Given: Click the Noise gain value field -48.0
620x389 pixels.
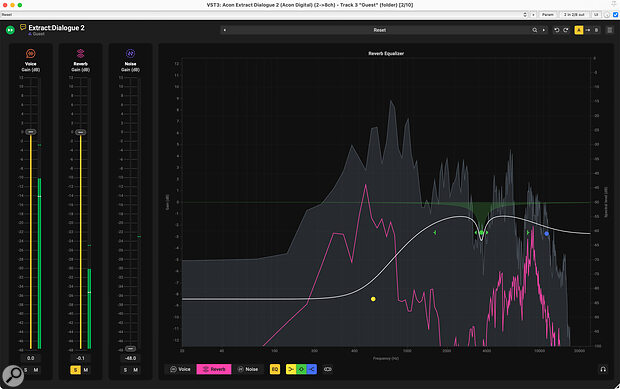Looking at the screenshot, I should click(130, 358).
